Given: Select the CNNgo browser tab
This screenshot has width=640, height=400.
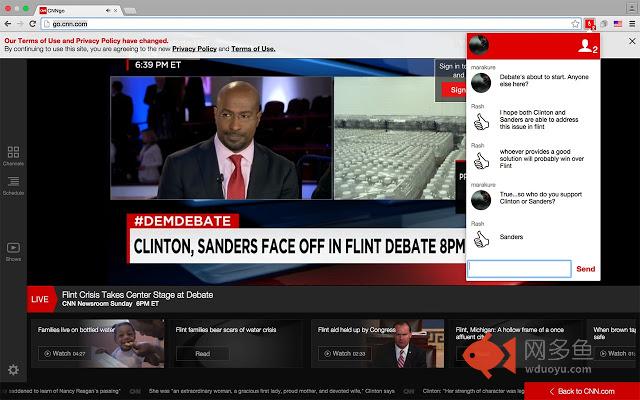Looking at the screenshot, I should point(78,11).
